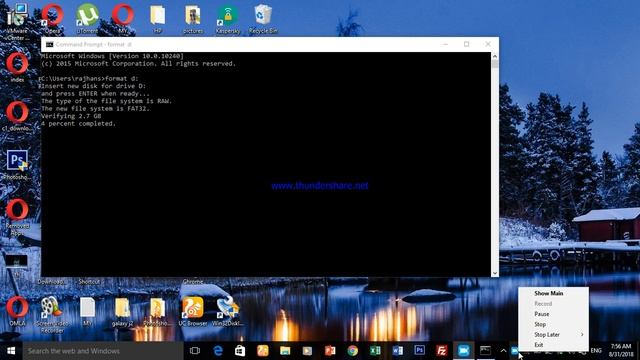Select the UC Browser desktop shortcut
The width and height of the screenshot is (640, 360).
(x=193, y=311)
